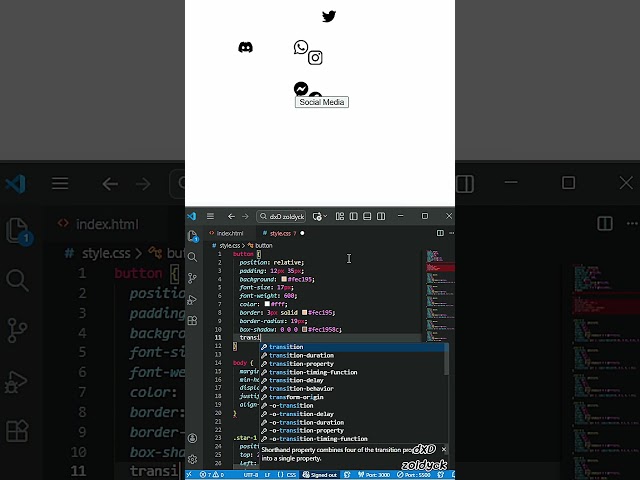This screenshot has height=480, width=640.
Task: Click the style.css breadcrumb
Action: point(230,246)
